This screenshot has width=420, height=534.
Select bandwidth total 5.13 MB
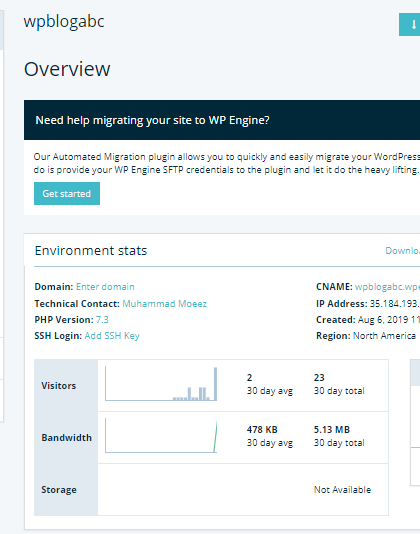point(332,430)
